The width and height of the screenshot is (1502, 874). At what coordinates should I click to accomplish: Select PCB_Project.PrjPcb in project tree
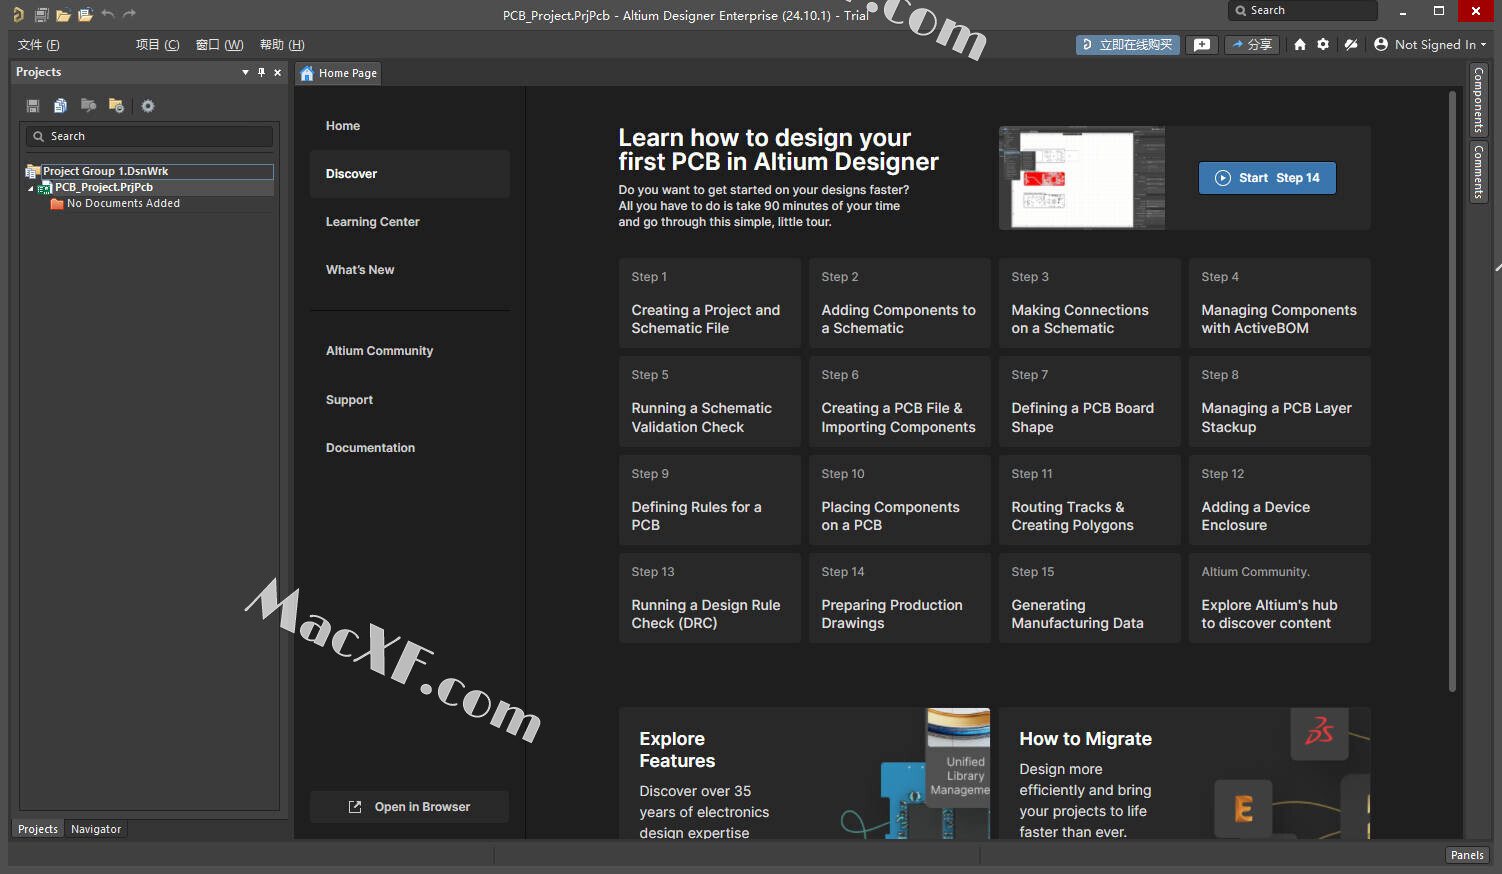coord(104,187)
